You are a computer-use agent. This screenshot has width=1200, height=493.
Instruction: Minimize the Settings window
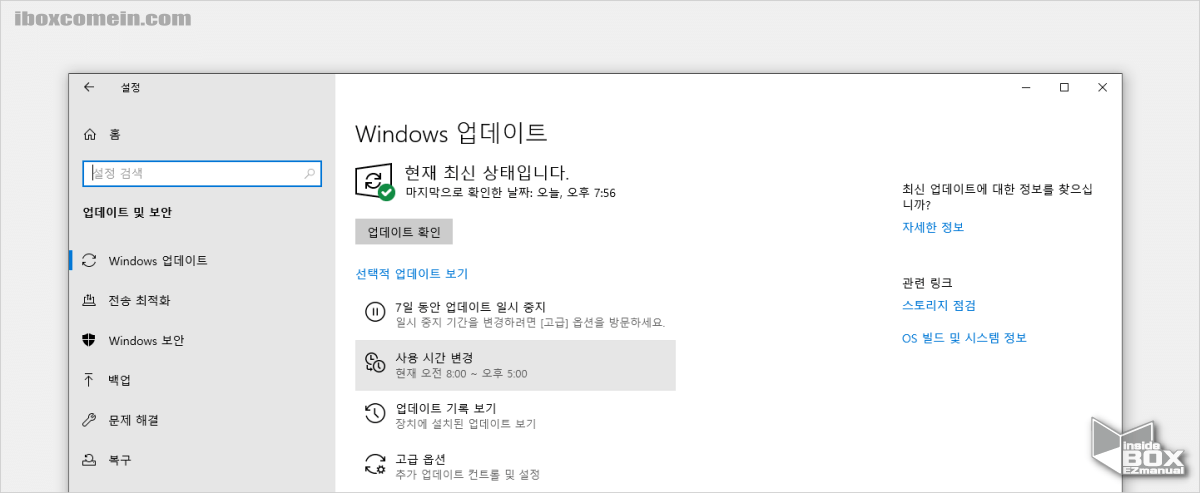[x=1026, y=88]
